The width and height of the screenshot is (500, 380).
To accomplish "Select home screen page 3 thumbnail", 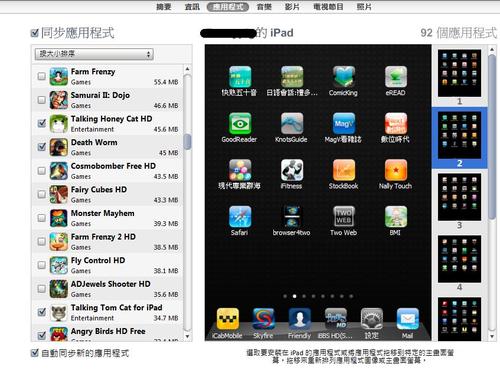I will tap(459, 197).
